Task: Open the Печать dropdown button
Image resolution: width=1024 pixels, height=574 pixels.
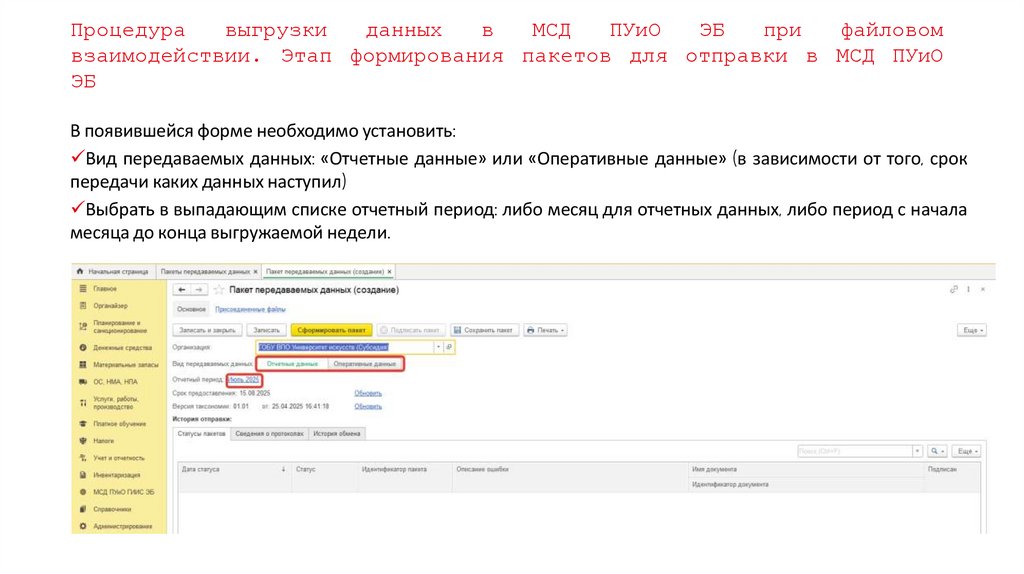Action: coord(546,330)
